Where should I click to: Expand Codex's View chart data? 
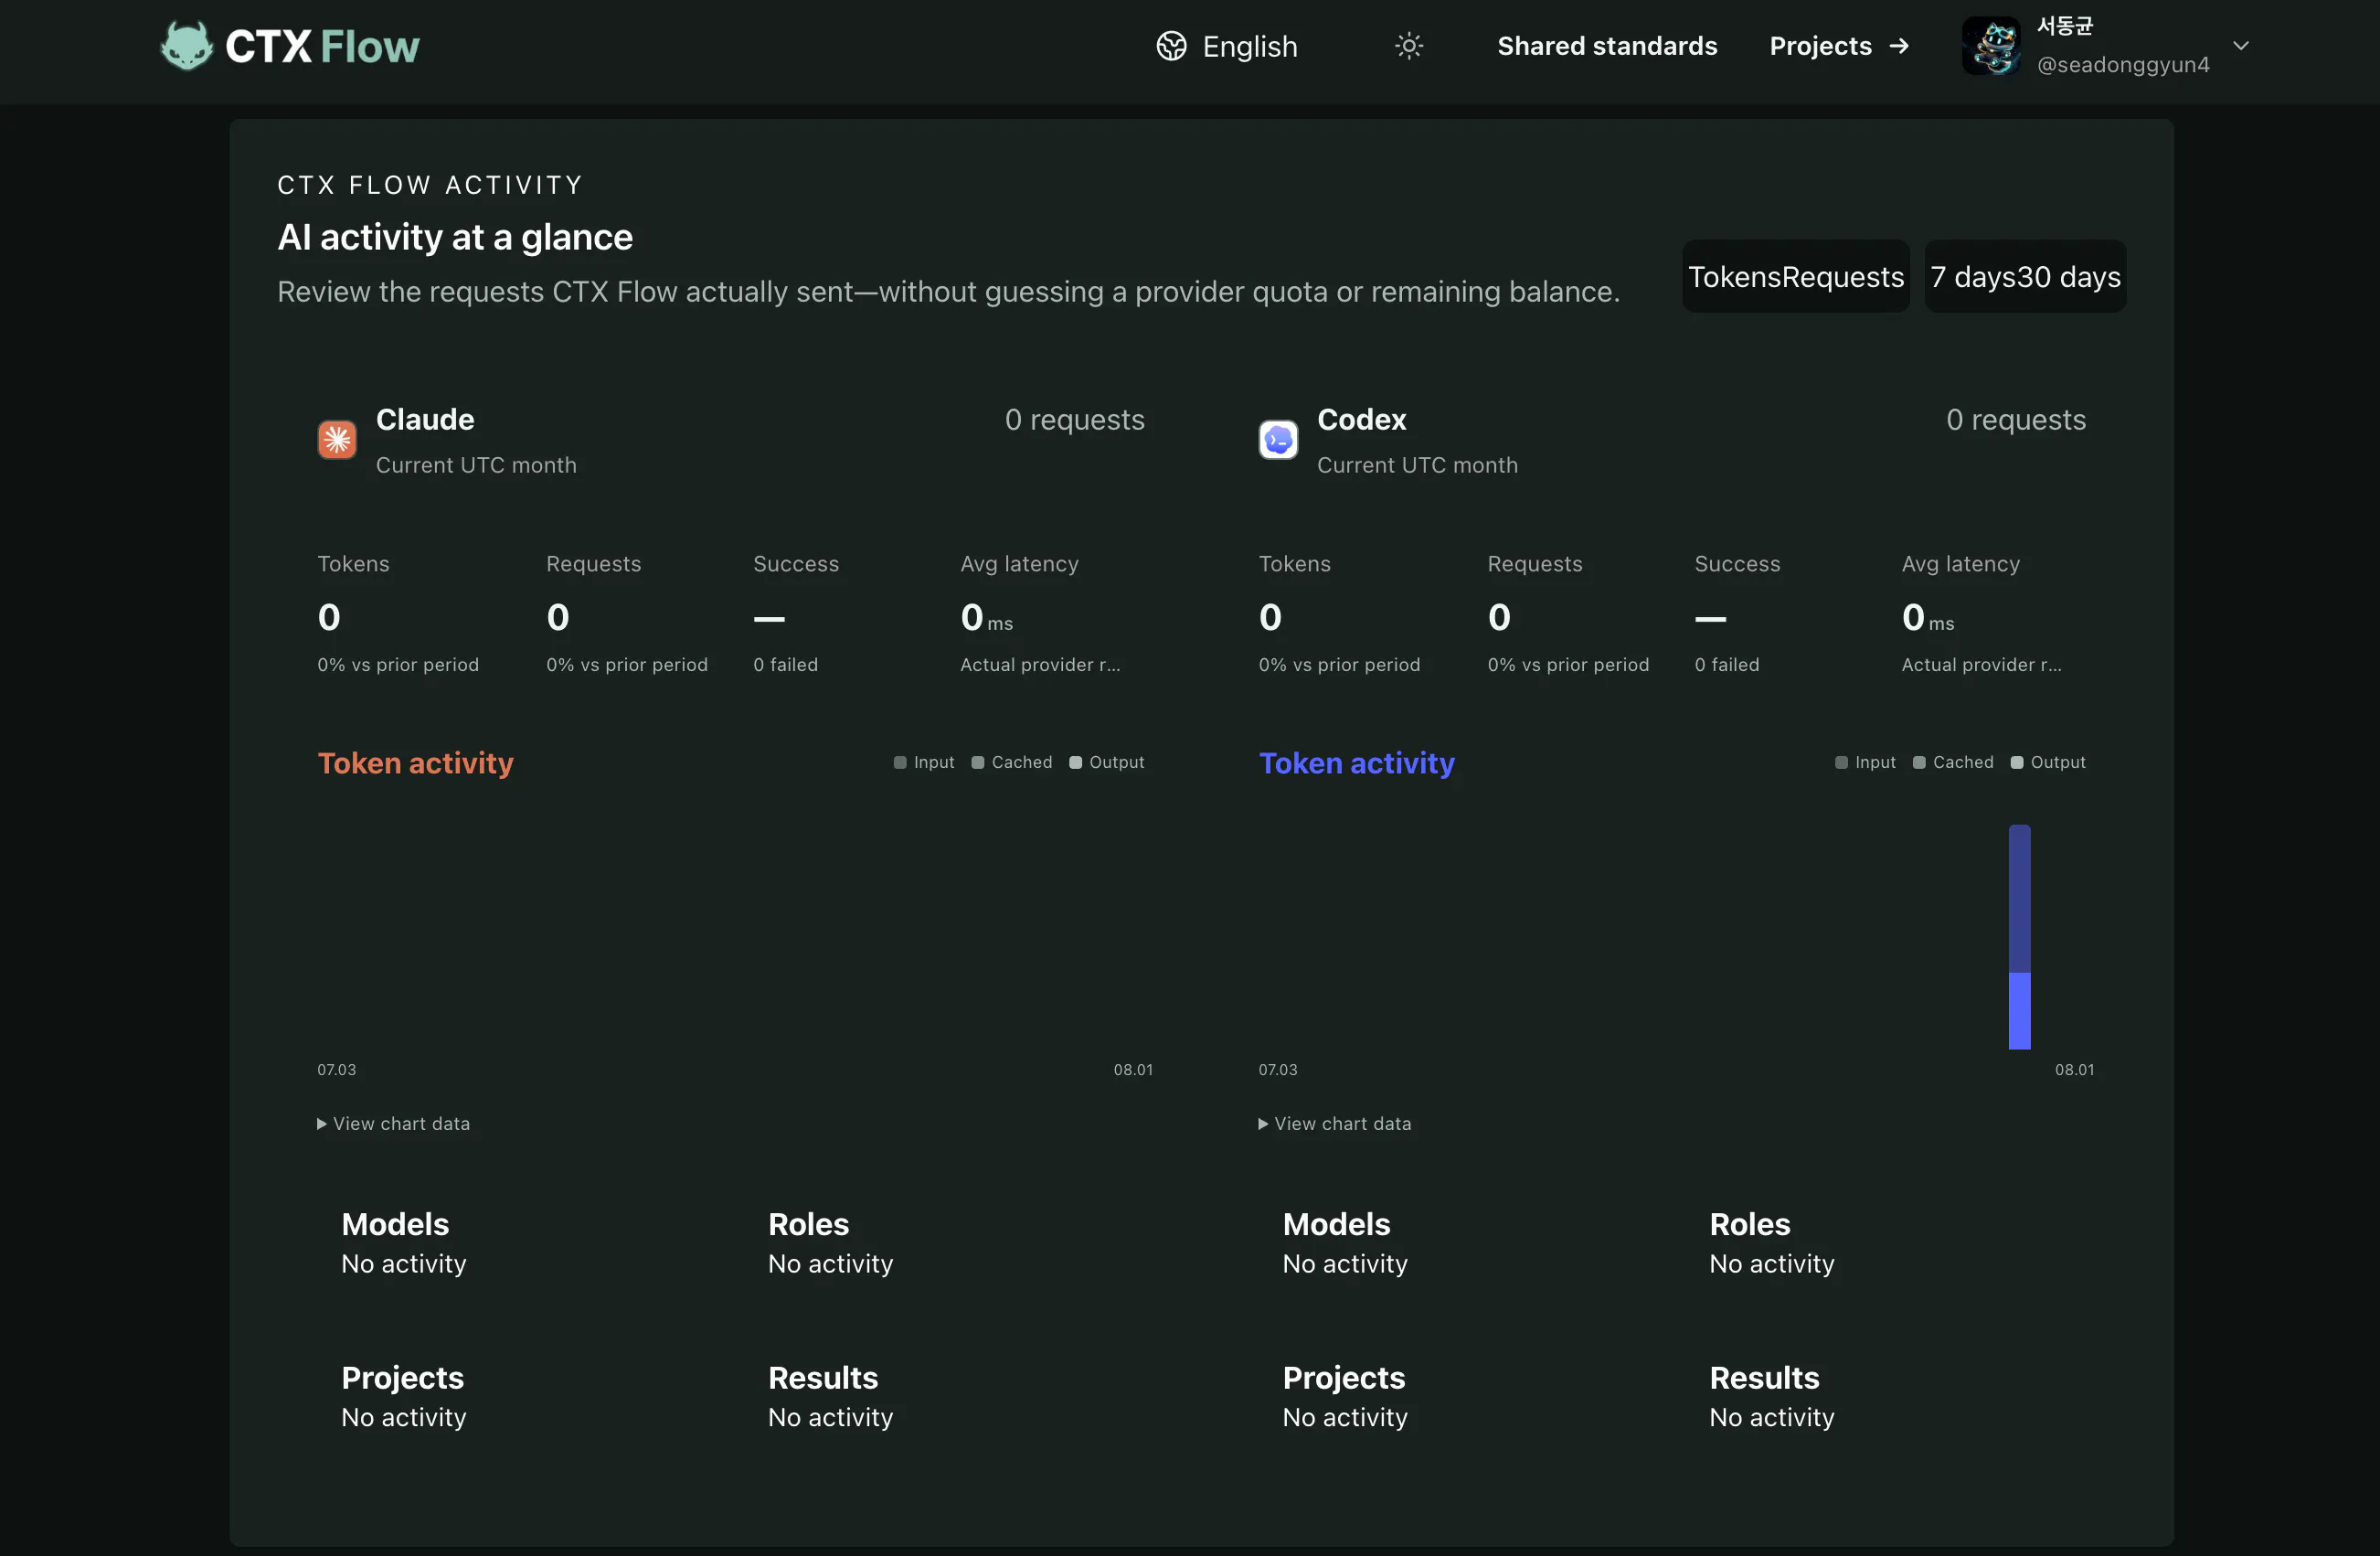coord(1335,1124)
